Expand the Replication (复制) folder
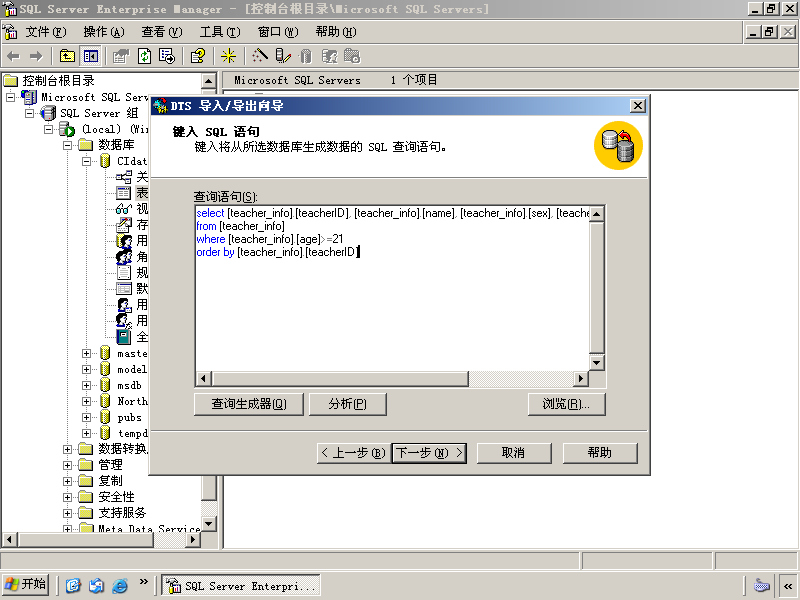 [x=67, y=481]
